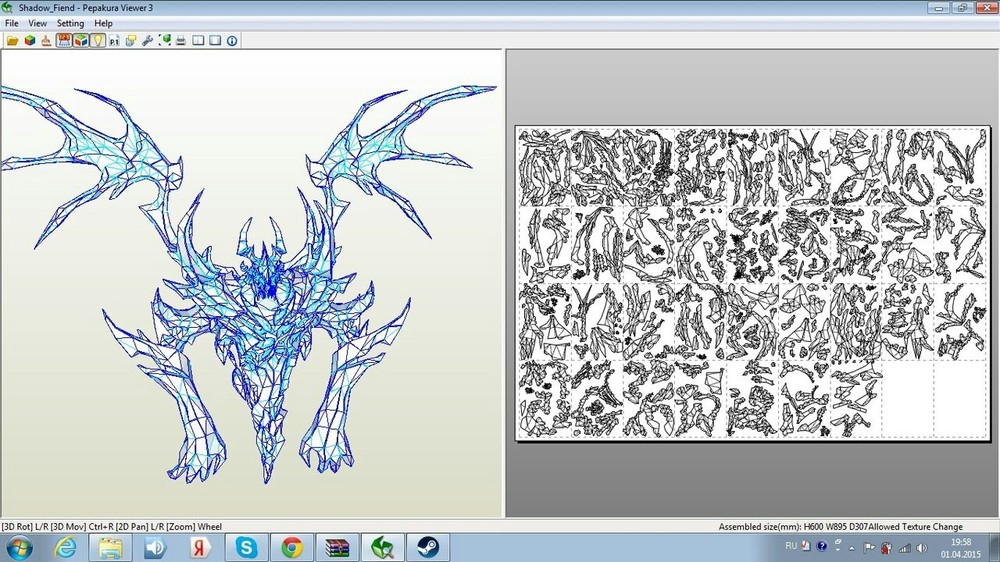Click the blue information icon
This screenshot has width=1000, height=562.
tap(232, 40)
